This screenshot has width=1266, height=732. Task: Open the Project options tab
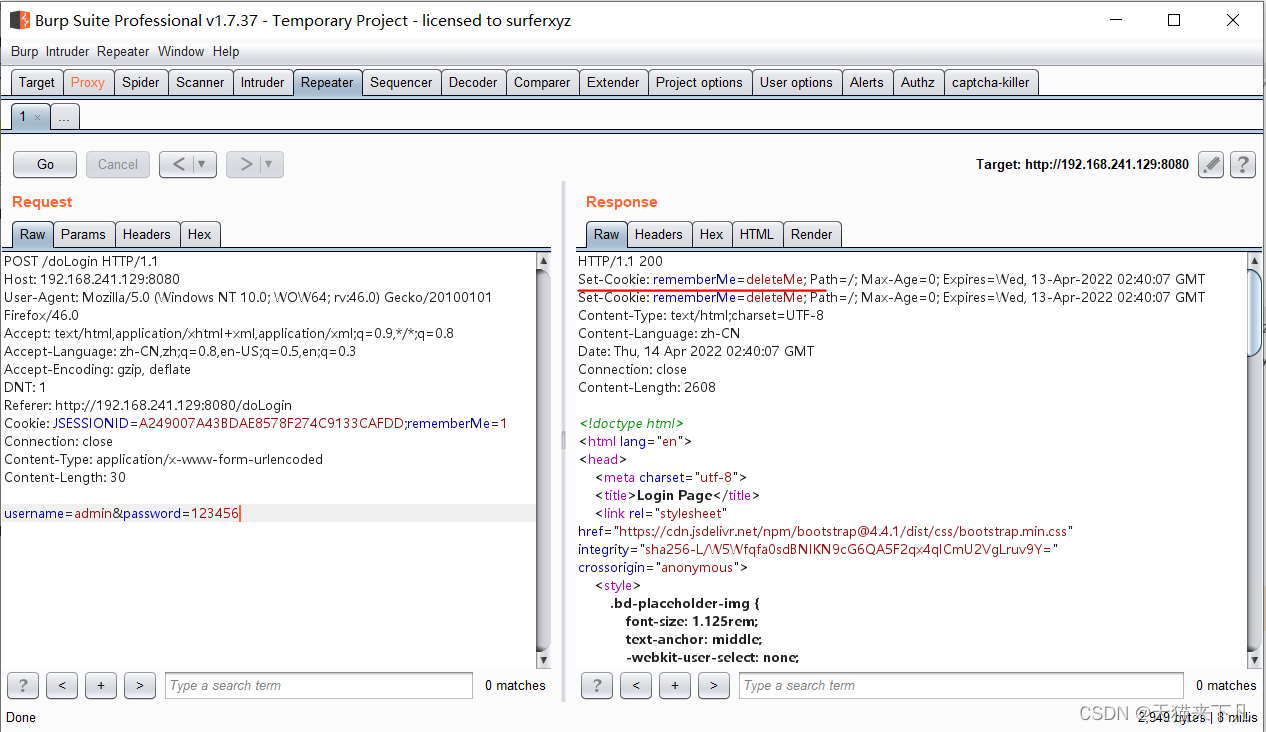(x=699, y=82)
